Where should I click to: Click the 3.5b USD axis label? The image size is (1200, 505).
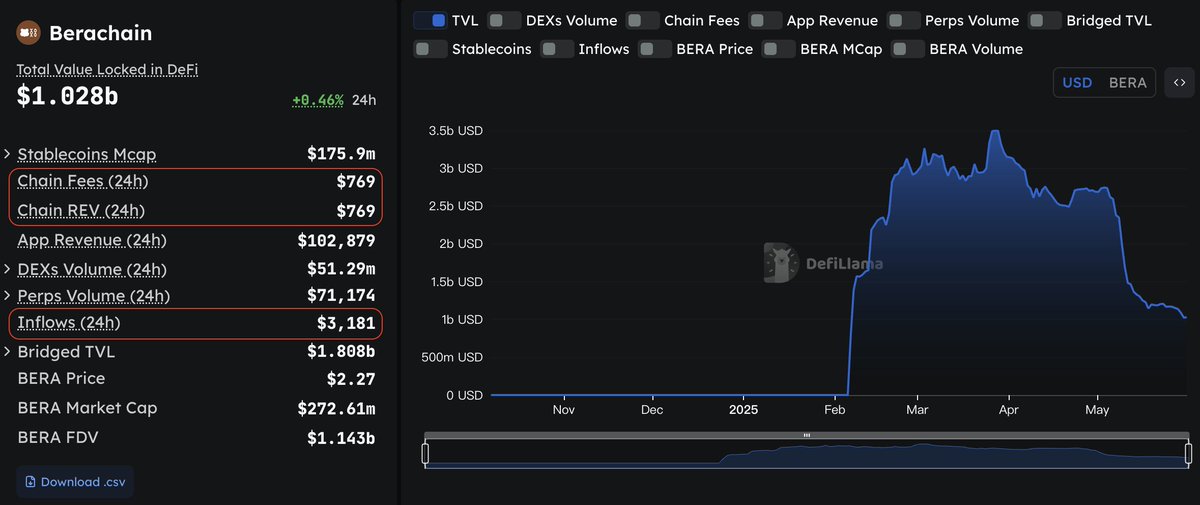pyautogui.click(x=456, y=131)
